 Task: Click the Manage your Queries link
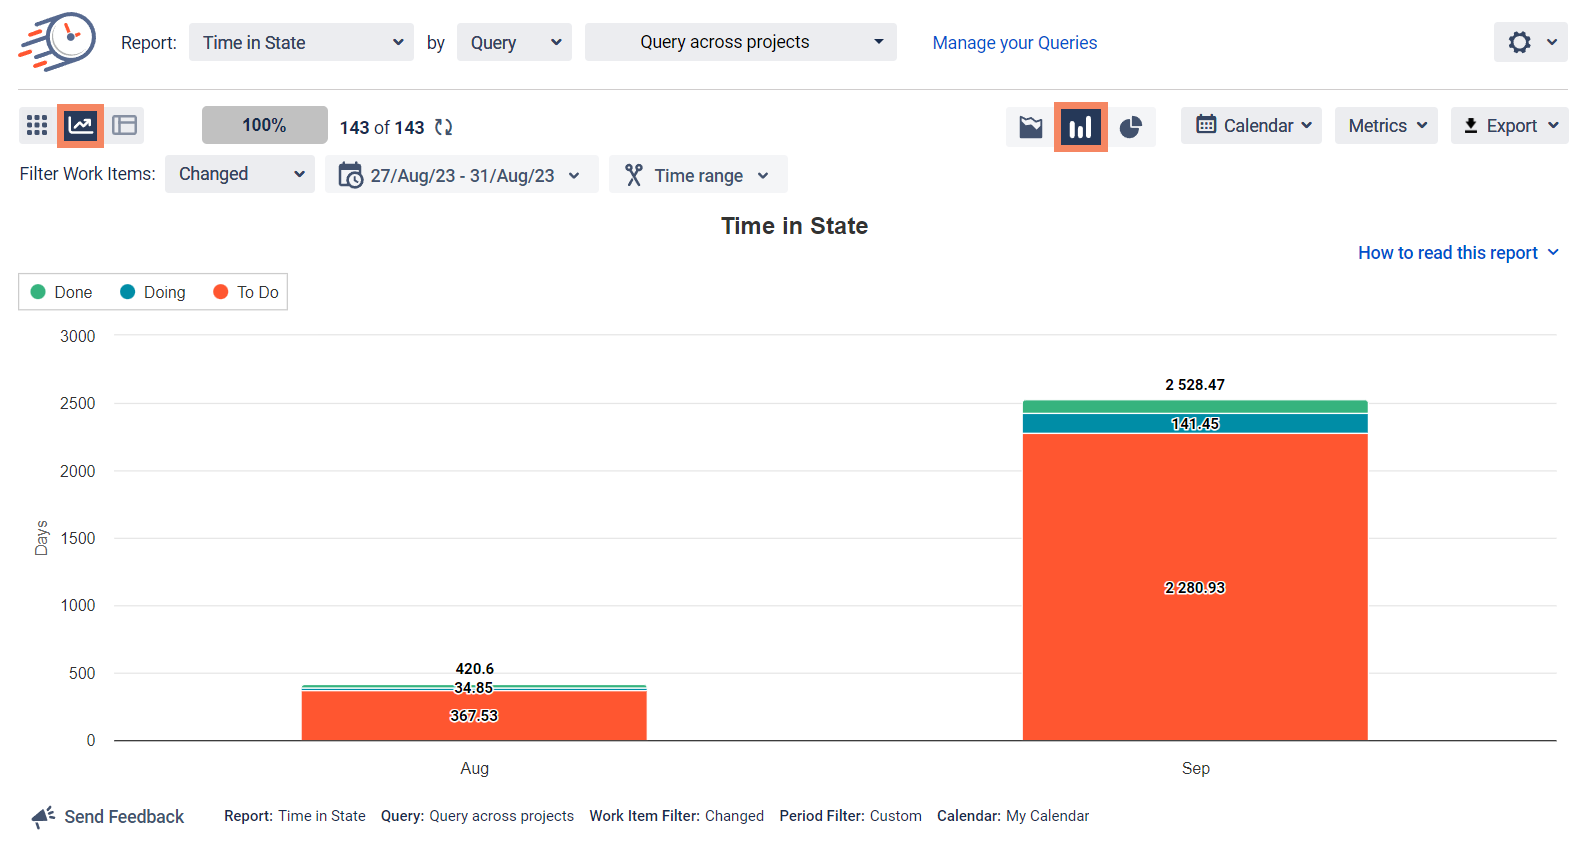(1014, 43)
